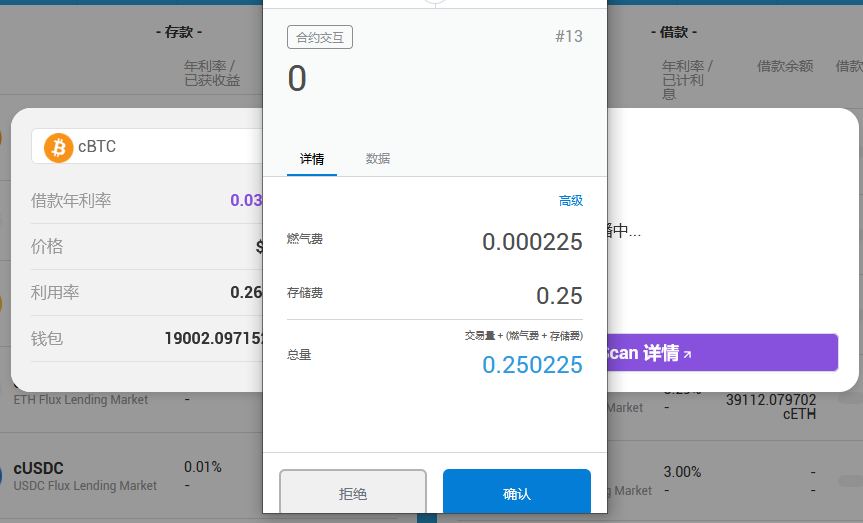Confirm the transaction with 确认
The height and width of the screenshot is (523, 863).
(517, 493)
